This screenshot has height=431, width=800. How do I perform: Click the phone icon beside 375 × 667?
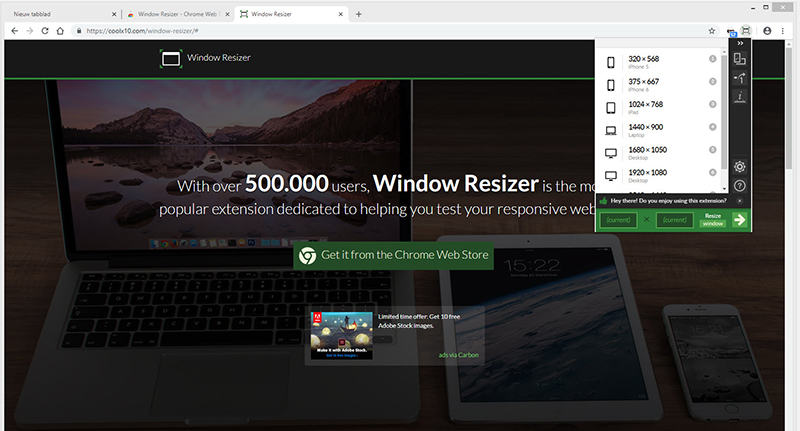coord(611,85)
